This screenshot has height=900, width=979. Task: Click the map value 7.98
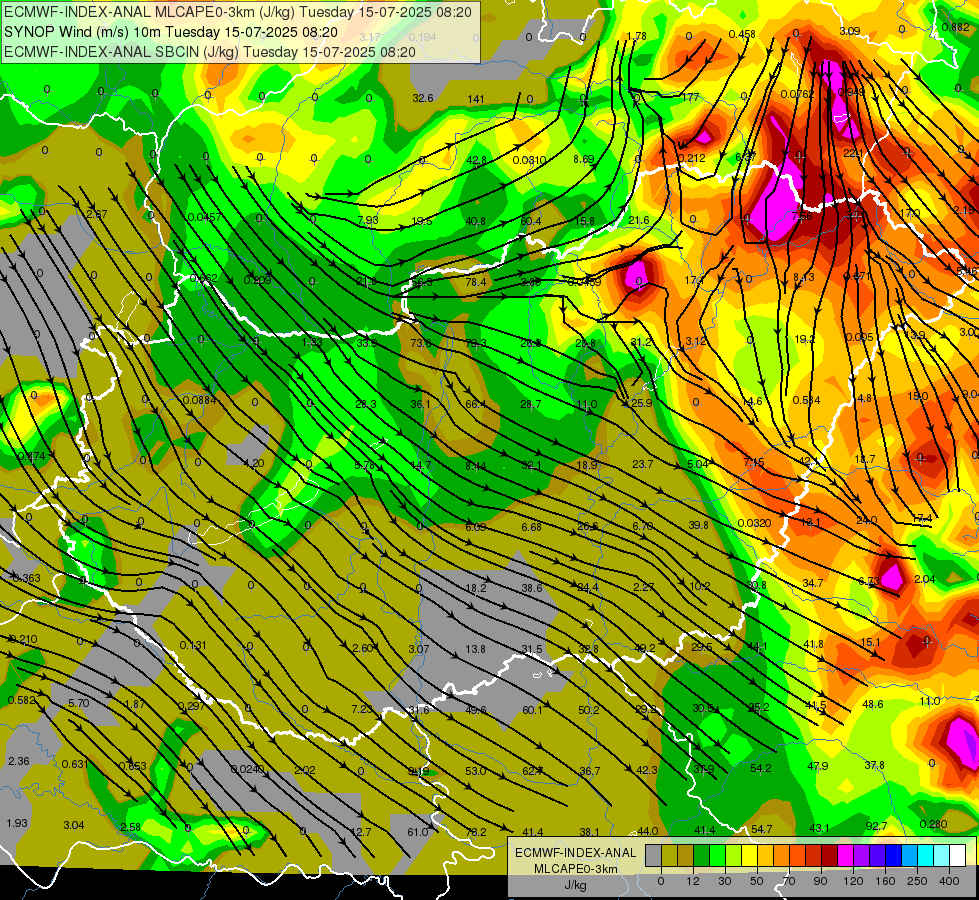click(x=368, y=220)
